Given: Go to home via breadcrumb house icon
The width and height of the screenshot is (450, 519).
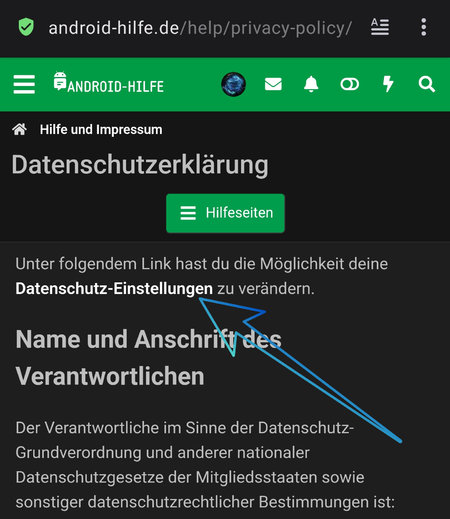Looking at the screenshot, I should tap(19, 129).
